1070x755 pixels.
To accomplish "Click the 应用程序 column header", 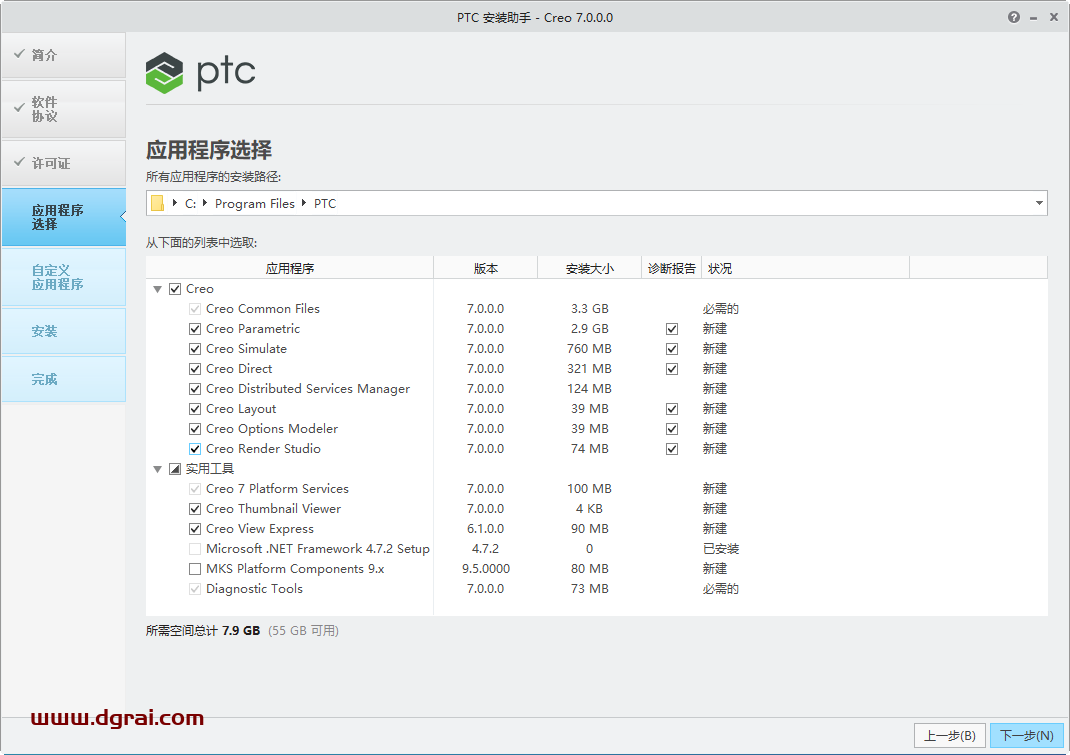I will pos(289,268).
